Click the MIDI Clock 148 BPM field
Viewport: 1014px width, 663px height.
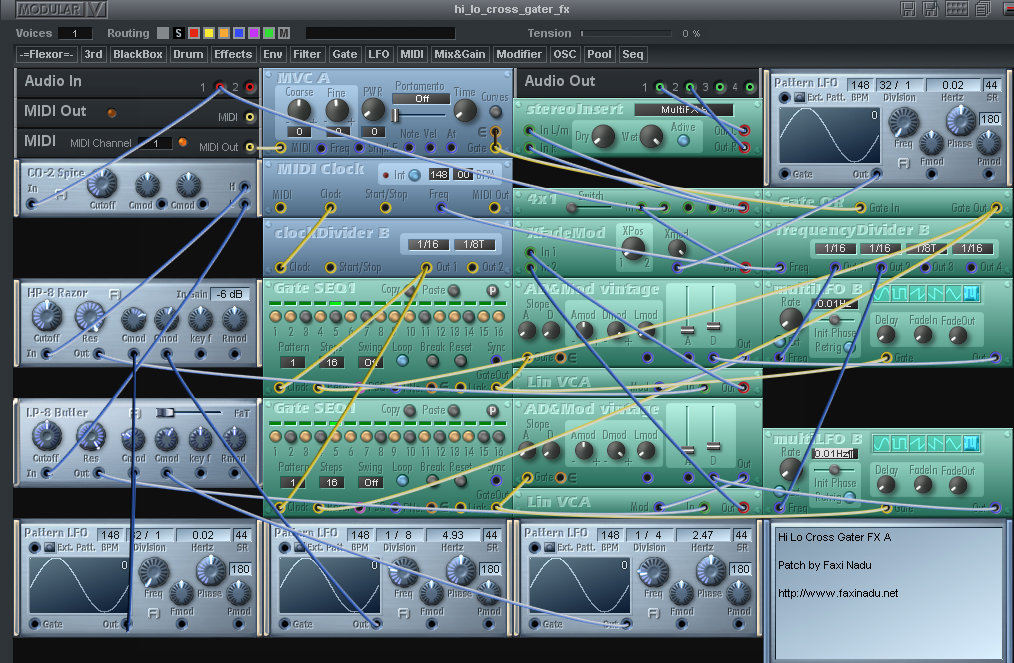pos(439,175)
